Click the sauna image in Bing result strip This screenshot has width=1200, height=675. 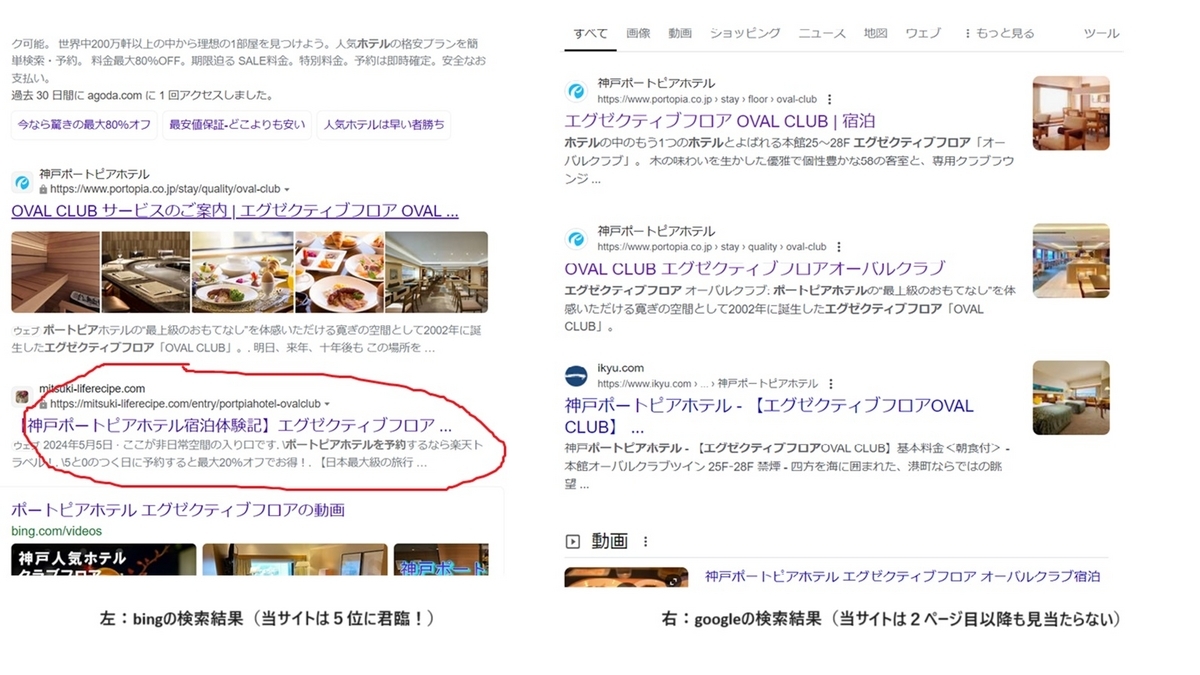(x=55, y=272)
